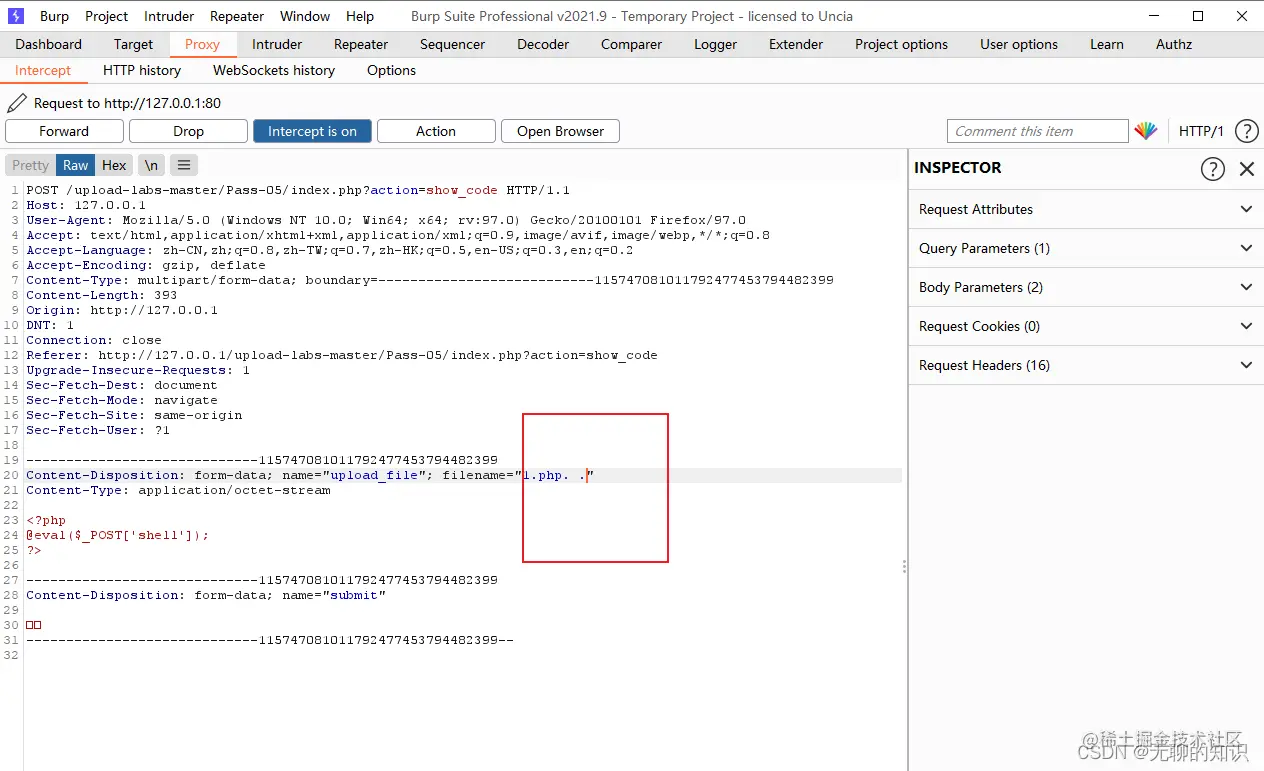Switch to the Raw view

coord(75,165)
